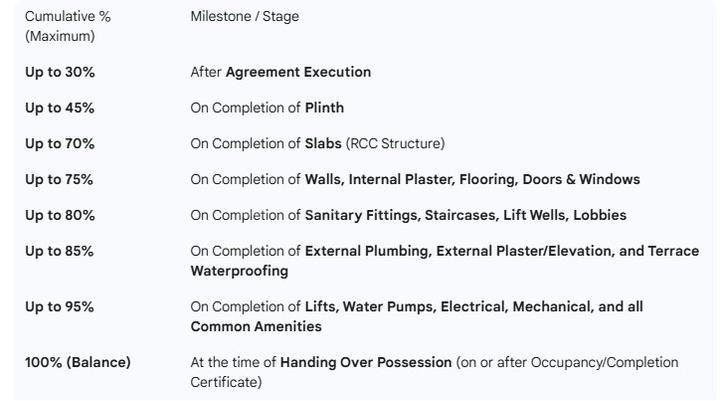Click "Walls, Internal Plaster, Flooring, Doors & Windows"
Screen dimensions: 720x401
tap(472, 180)
